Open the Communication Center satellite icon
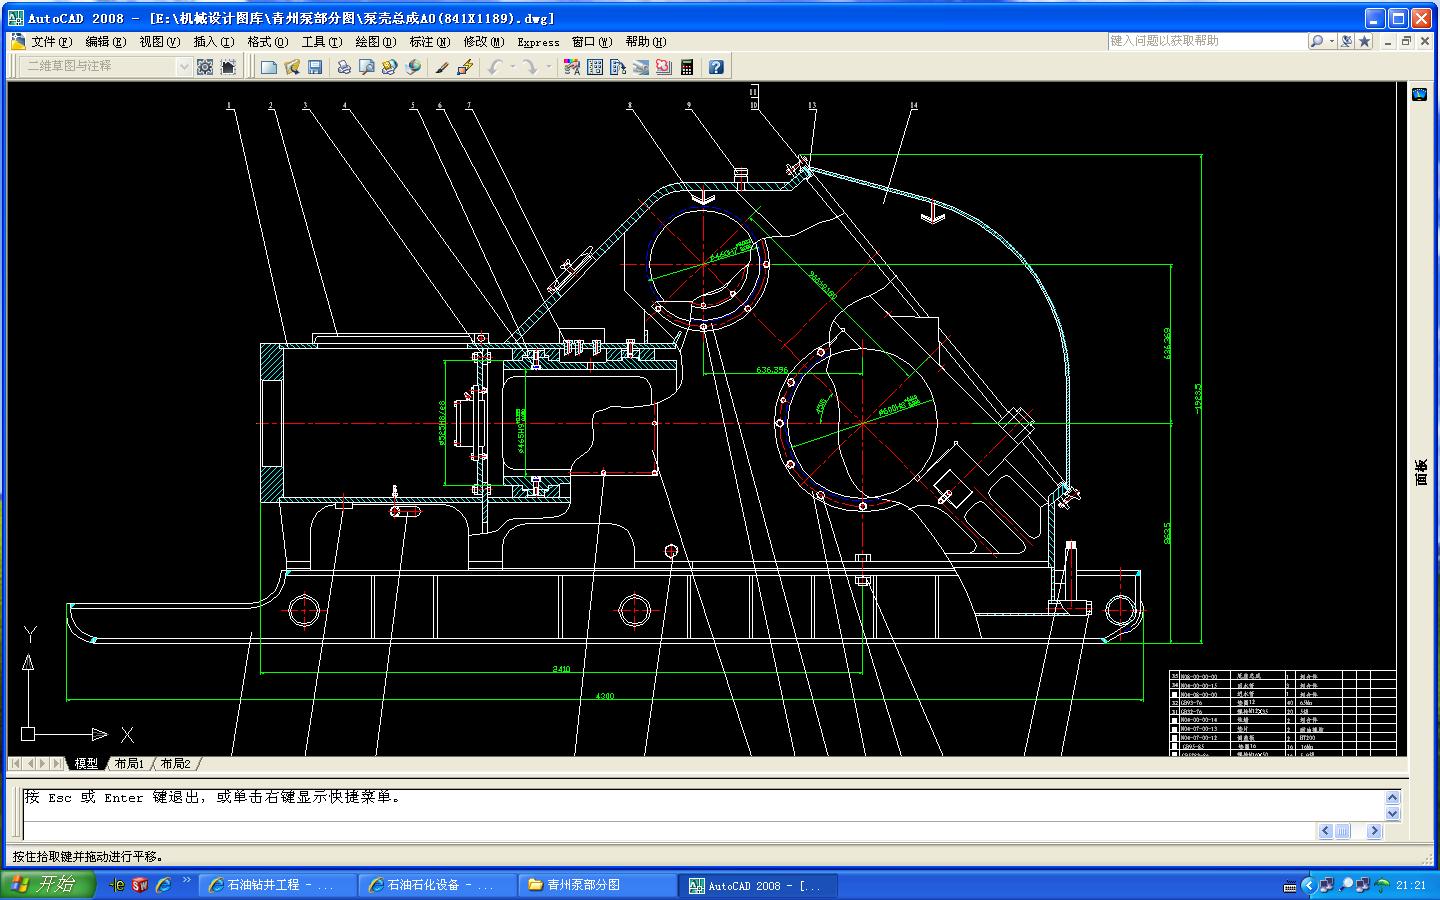Screen dimensions: 1440x900 tap(1346, 41)
